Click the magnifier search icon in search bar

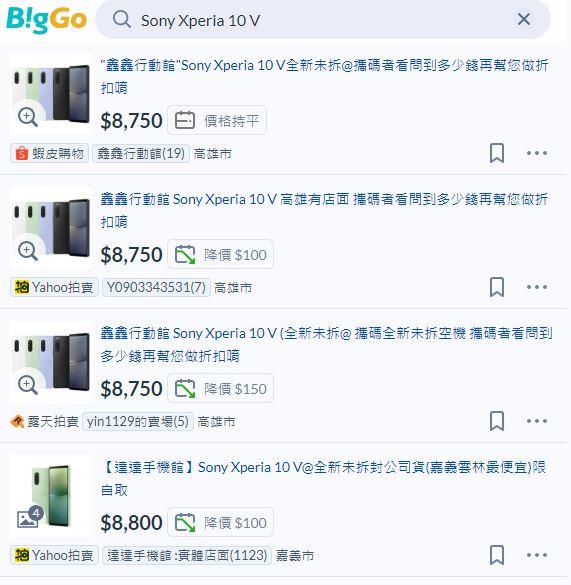[122, 19]
